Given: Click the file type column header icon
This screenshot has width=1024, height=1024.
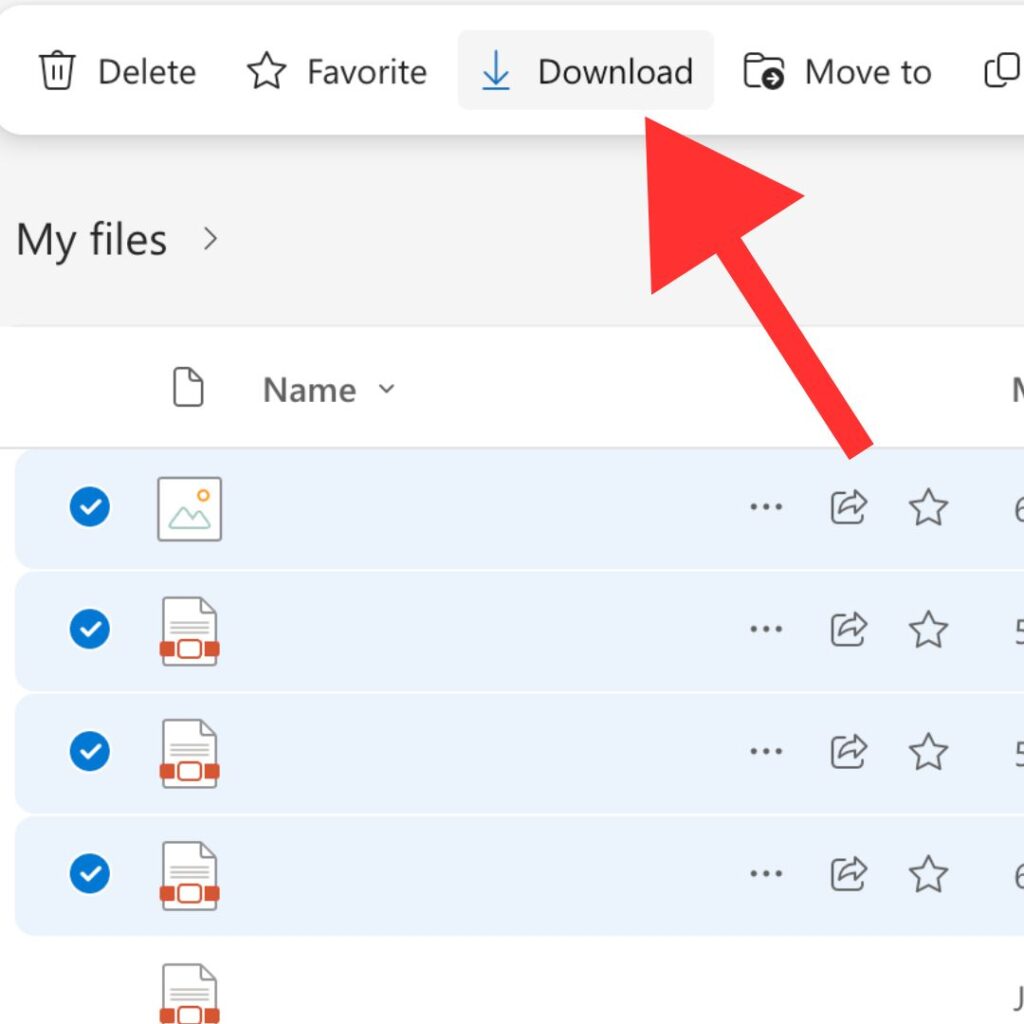Looking at the screenshot, I should 189,388.
